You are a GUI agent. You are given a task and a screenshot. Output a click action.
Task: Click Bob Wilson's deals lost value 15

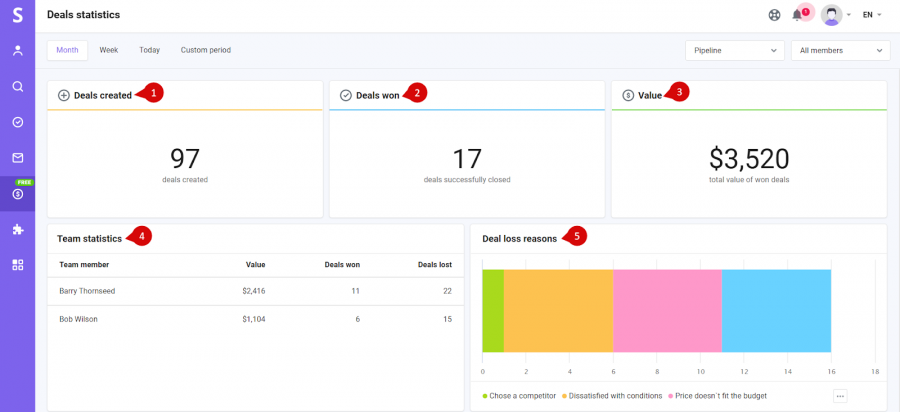pyautogui.click(x=447, y=319)
